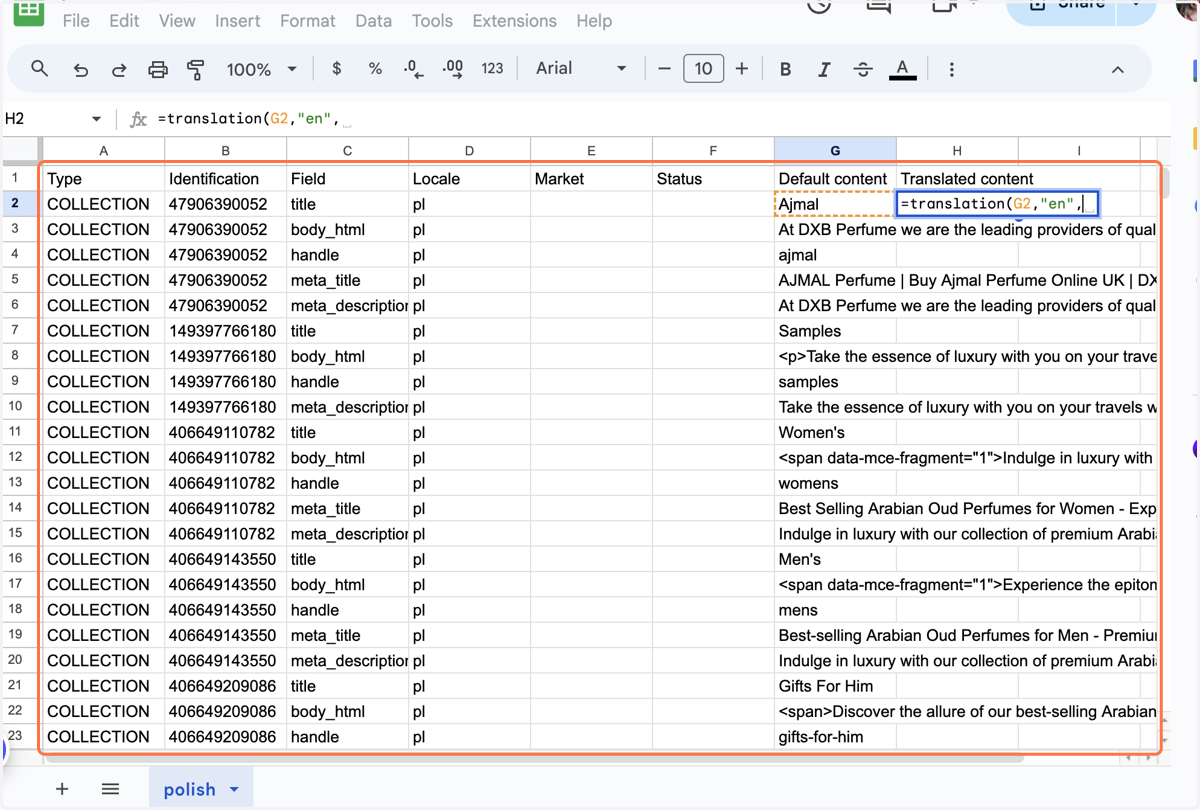Select column D header

pos(469,151)
